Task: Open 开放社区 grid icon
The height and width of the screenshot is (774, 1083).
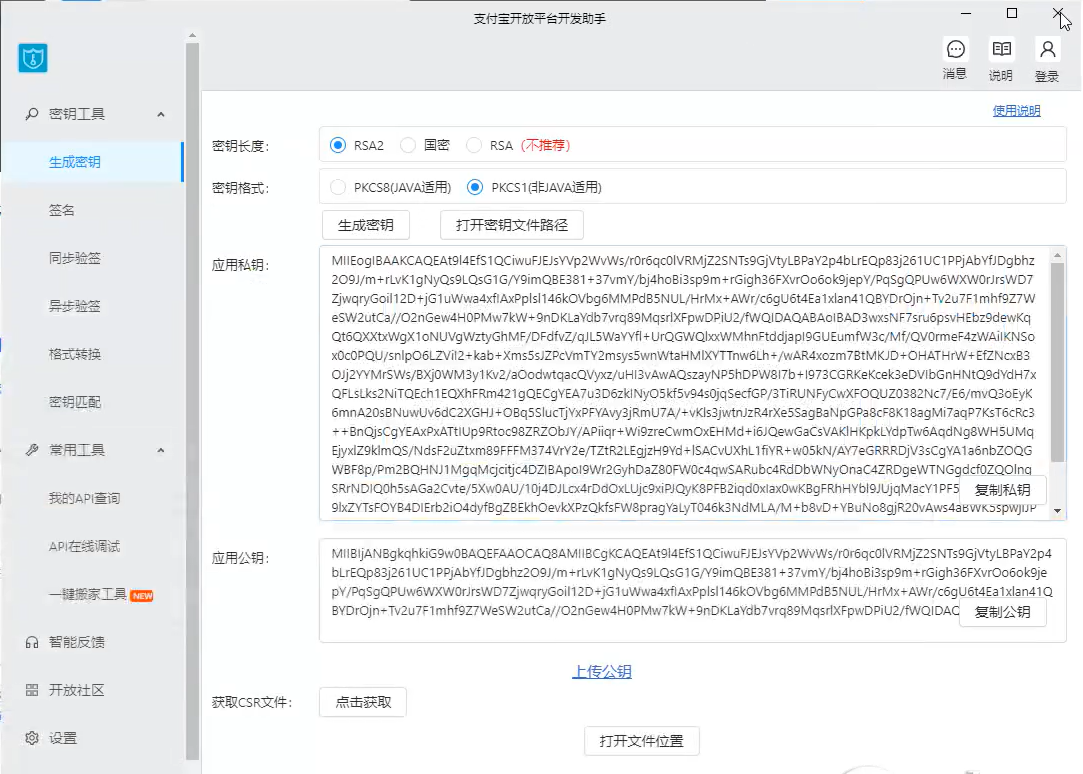Action: 32,690
